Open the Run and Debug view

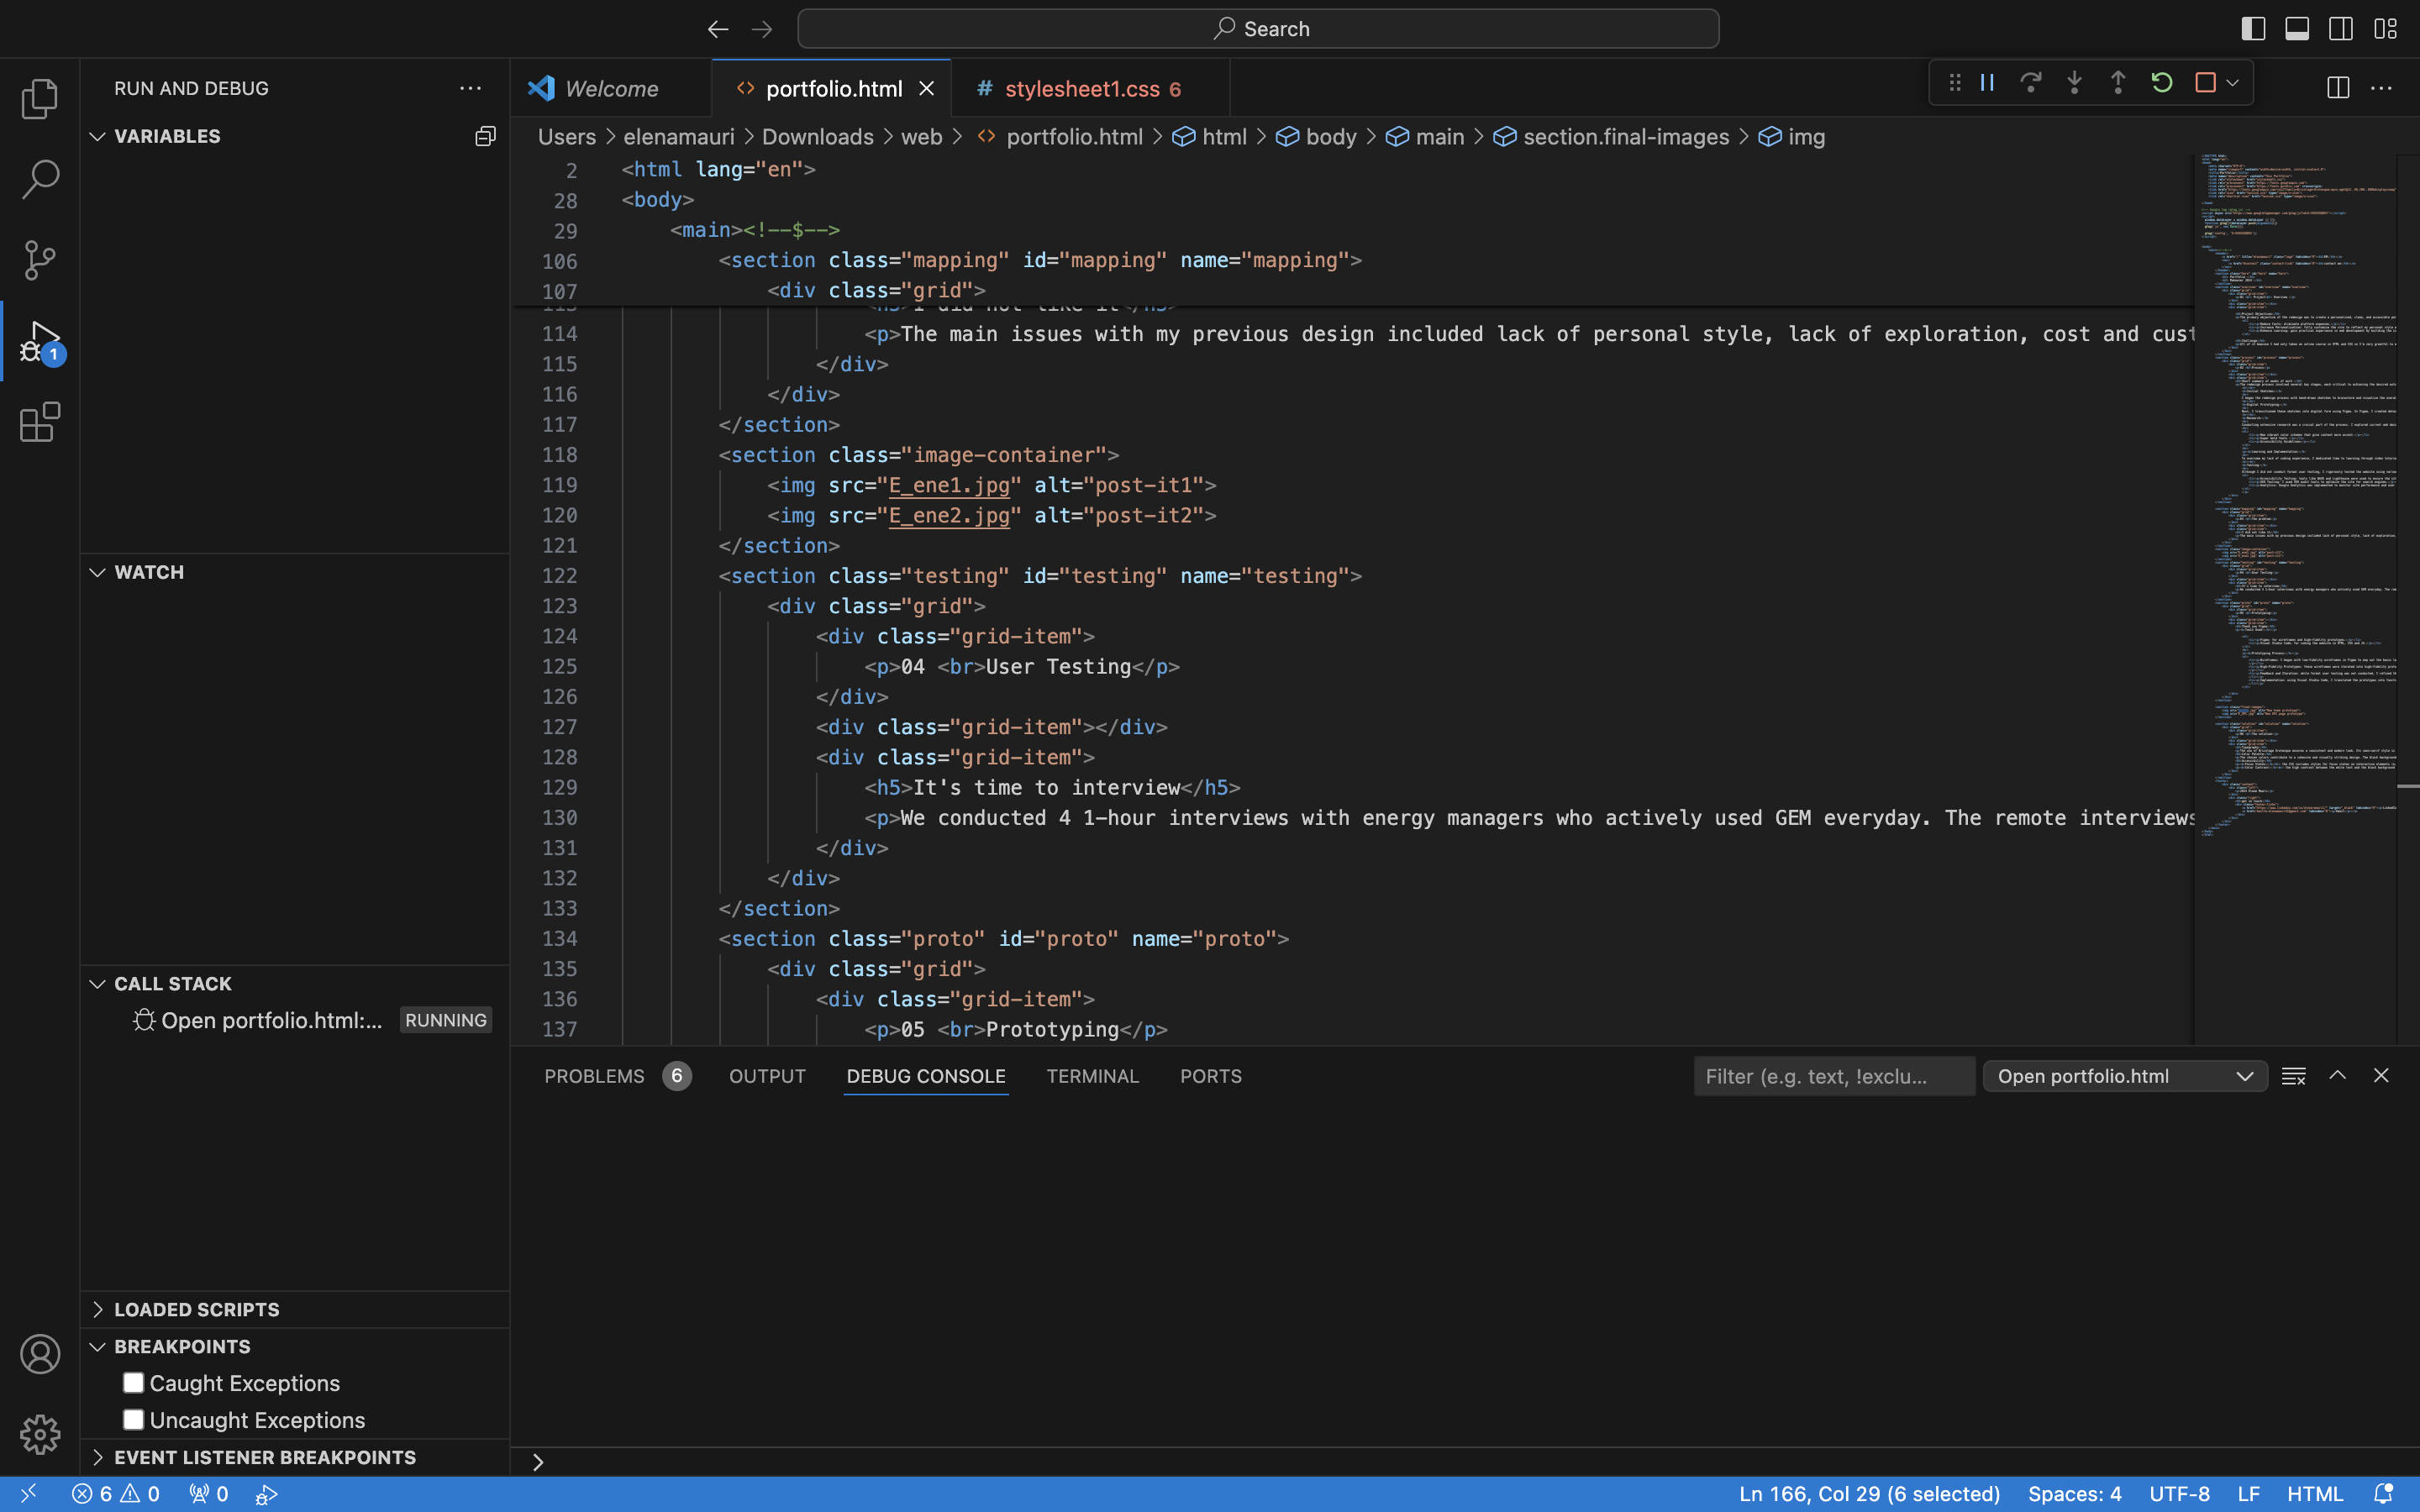point(40,341)
